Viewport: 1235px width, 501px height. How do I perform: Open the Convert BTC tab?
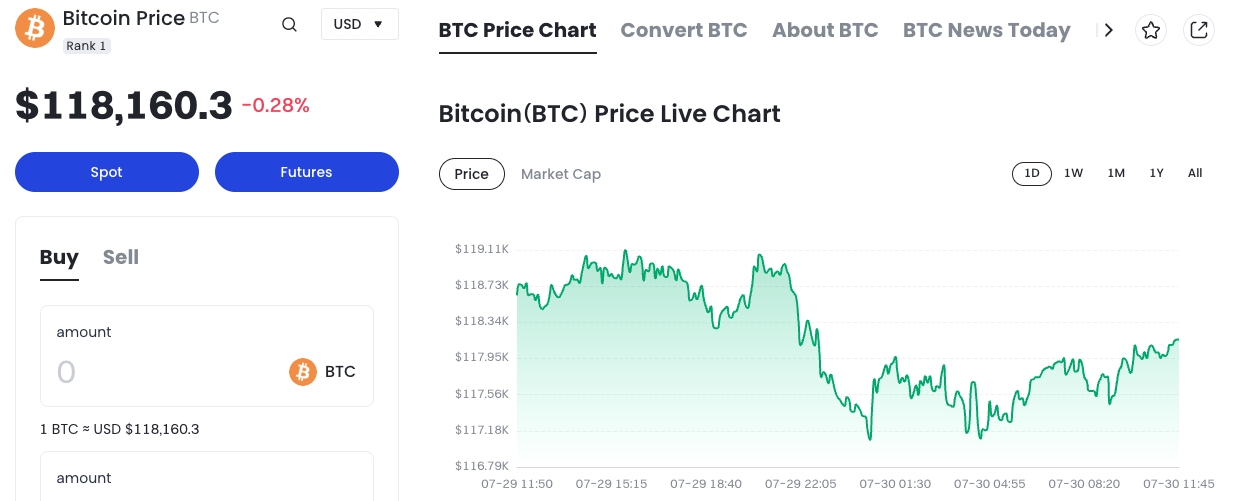click(x=684, y=30)
